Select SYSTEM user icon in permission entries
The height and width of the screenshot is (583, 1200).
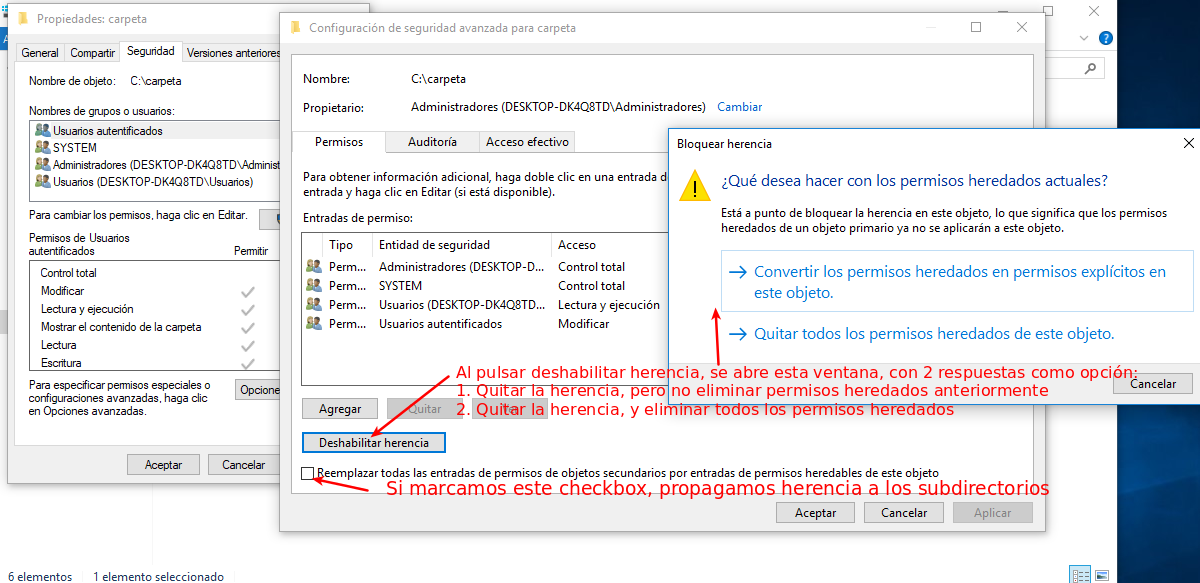point(314,286)
